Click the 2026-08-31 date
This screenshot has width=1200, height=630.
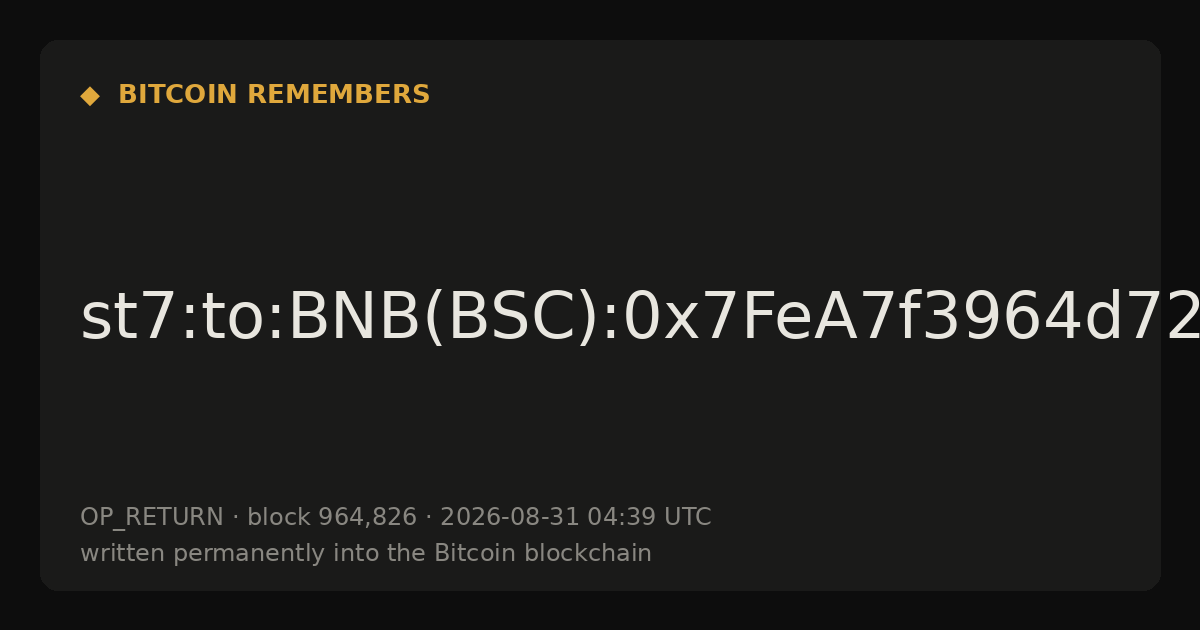click(509, 518)
